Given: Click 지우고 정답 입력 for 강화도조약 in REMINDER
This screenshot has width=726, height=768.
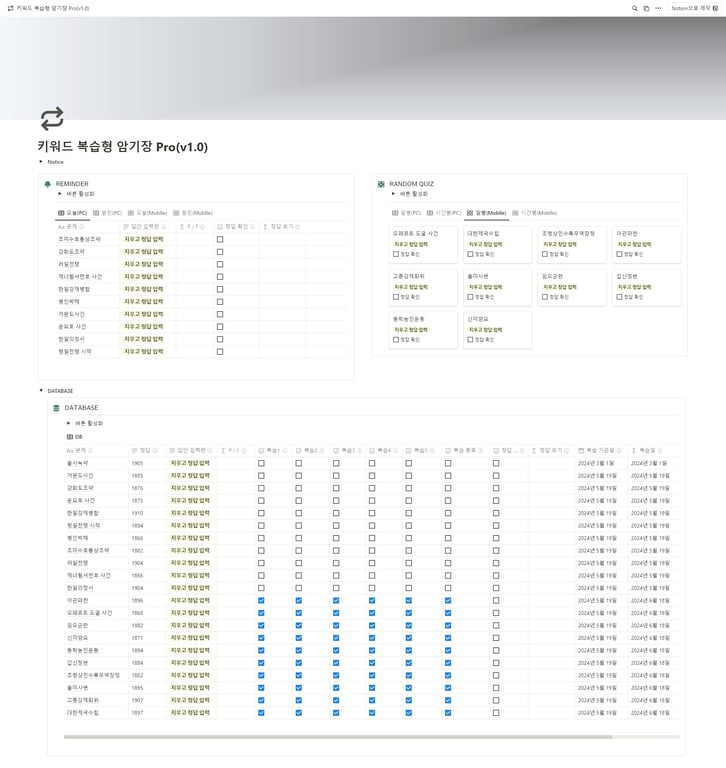Looking at the screenshot, I should pyautogui.click(x=144, y=252).
